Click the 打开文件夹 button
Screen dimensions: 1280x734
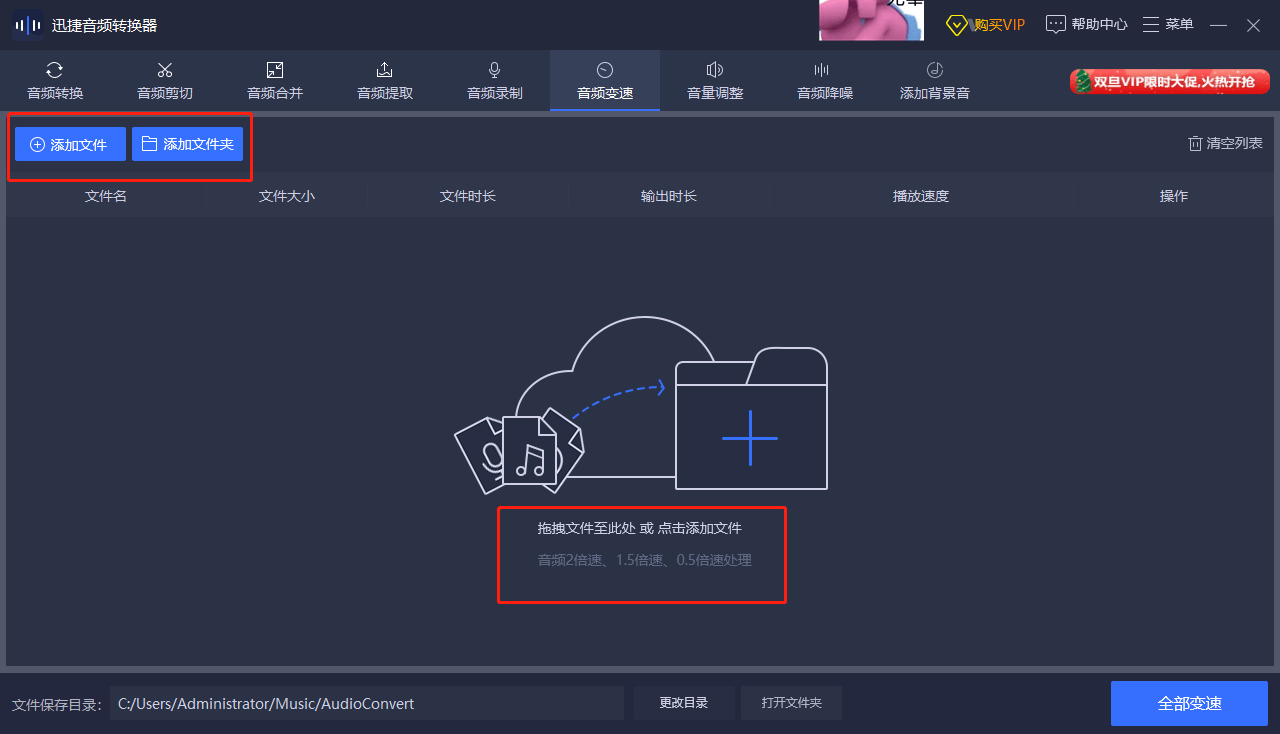[791, 703]
